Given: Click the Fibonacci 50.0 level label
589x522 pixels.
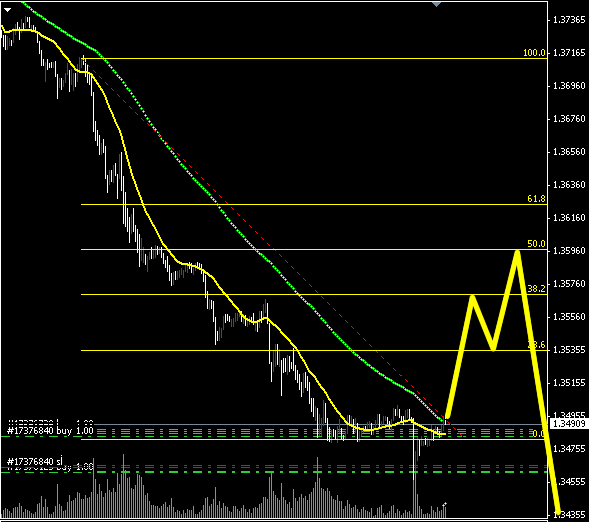Looking at the screenshot, I should [x=536, y=244].
